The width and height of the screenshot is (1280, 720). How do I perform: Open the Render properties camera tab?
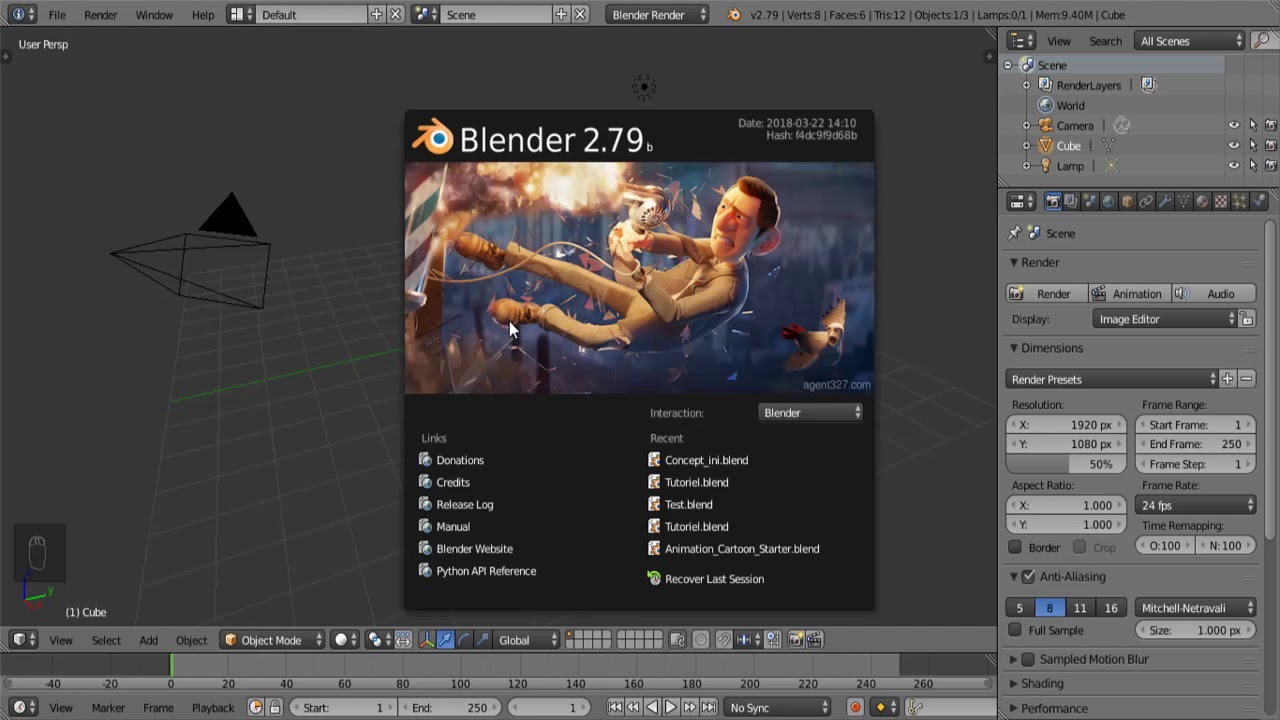coord(1052,201)
